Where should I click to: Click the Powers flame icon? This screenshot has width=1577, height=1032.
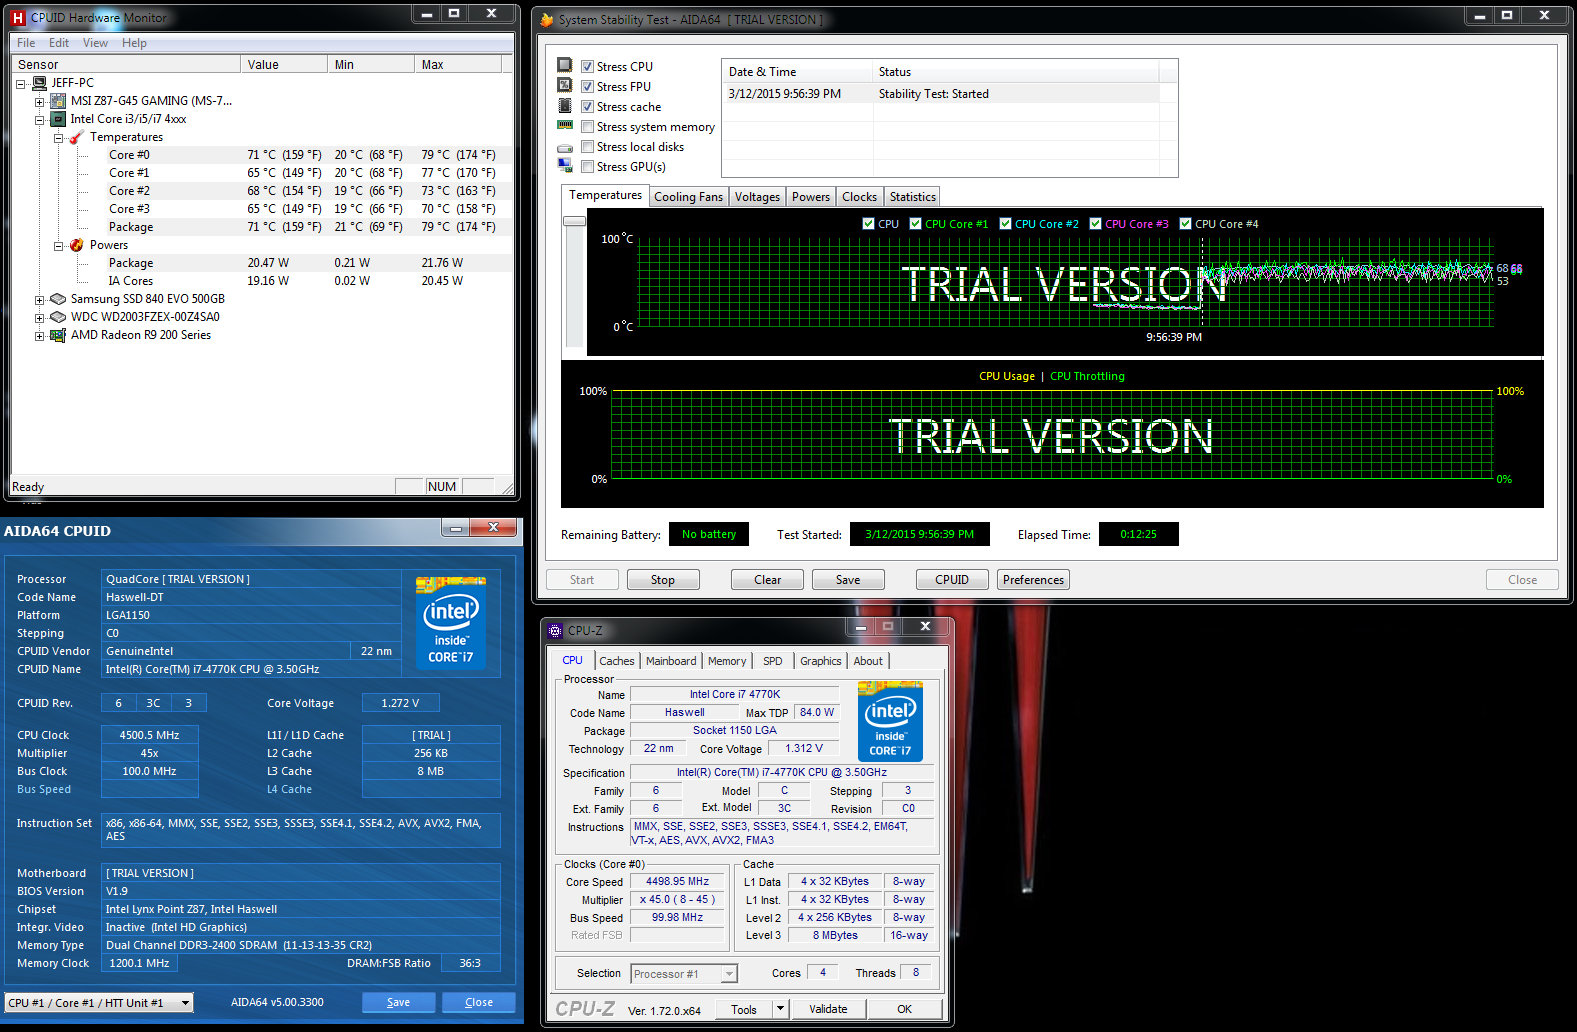[x=77, y=245]
